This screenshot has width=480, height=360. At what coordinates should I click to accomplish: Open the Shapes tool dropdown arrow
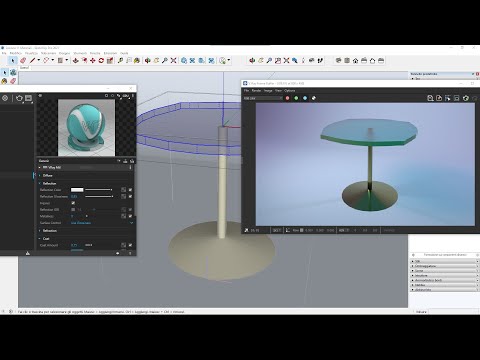tap(67, 60)
